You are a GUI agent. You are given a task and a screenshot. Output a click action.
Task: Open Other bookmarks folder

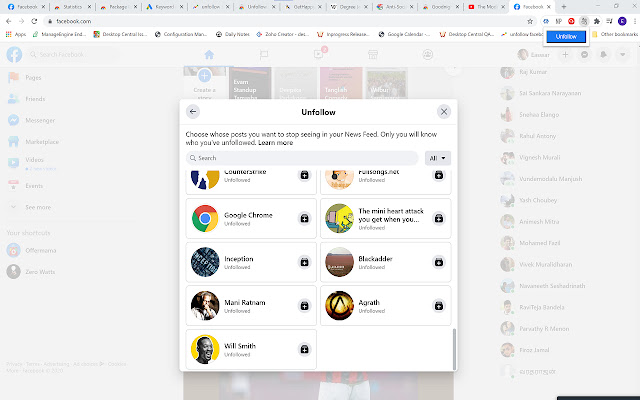(615, 34)
